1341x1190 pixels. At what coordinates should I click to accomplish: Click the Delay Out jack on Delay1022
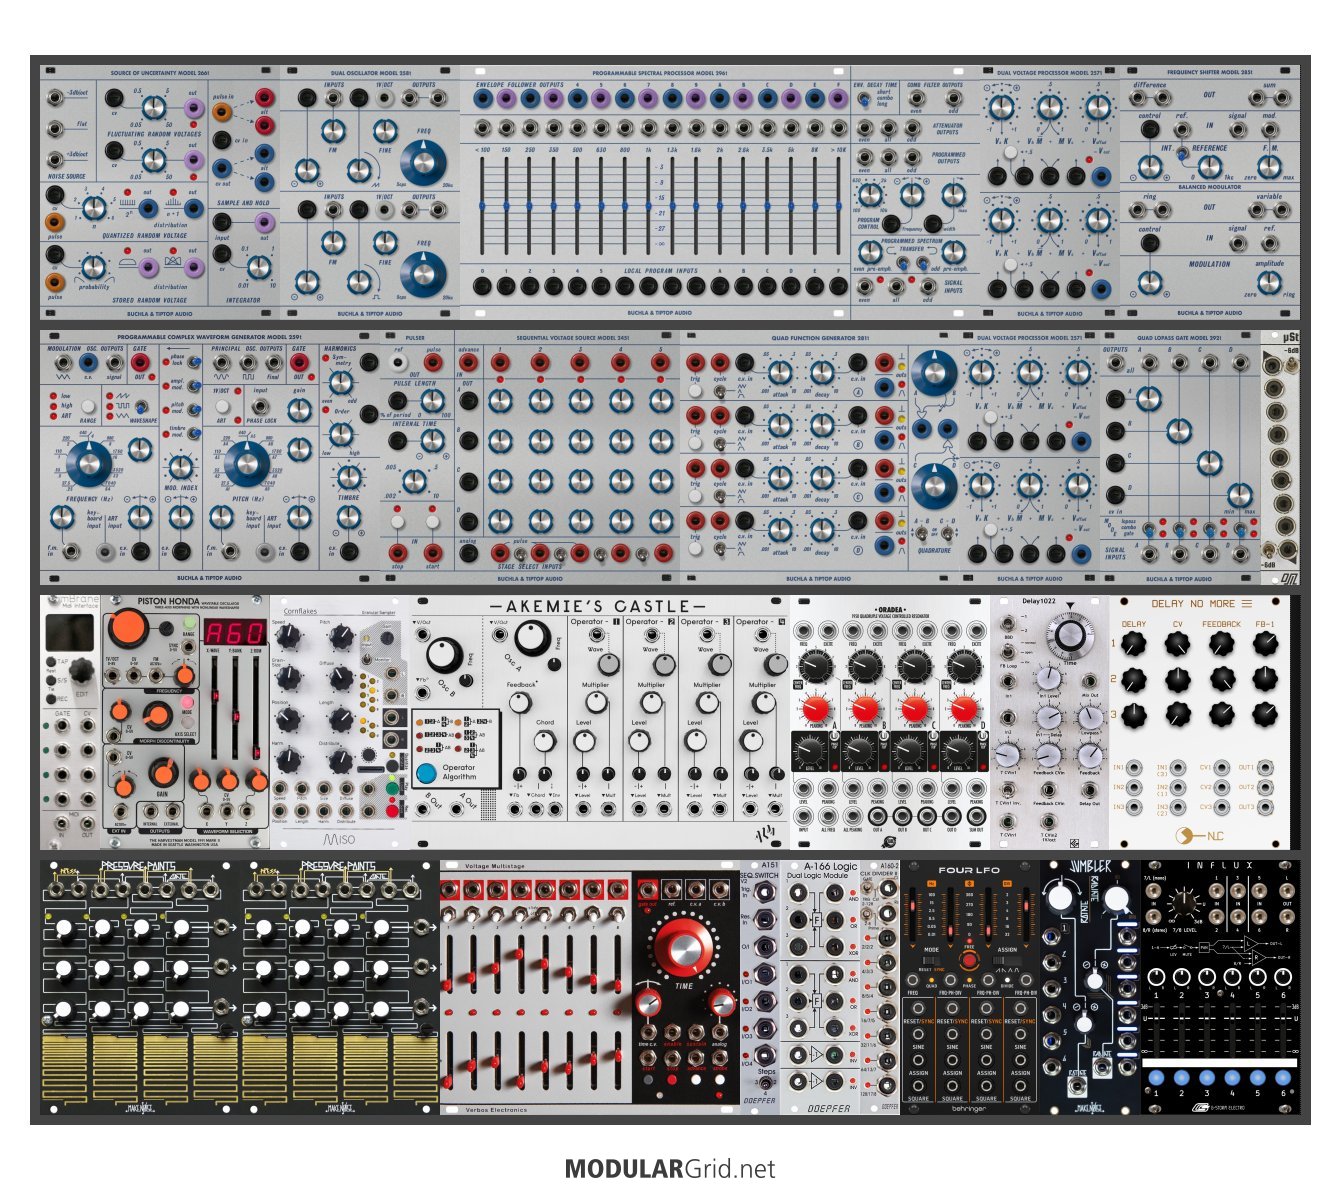coord(1089,790)
